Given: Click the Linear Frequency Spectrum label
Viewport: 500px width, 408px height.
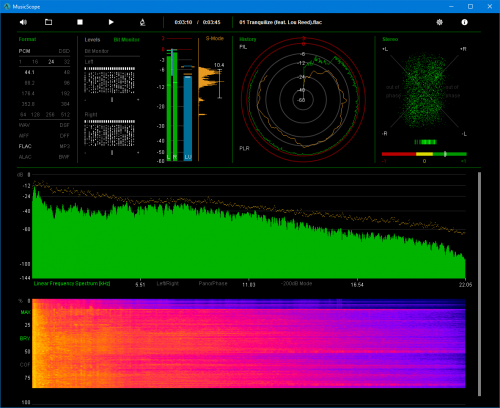Looking at the screenshot, I should 72,283.
